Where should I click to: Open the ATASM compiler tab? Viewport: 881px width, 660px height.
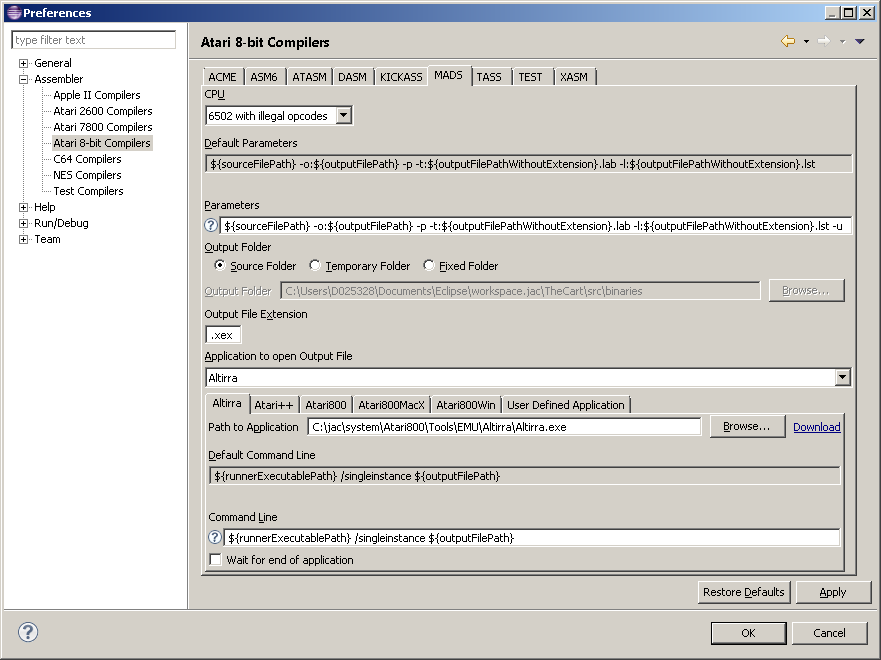click(309, 77)
